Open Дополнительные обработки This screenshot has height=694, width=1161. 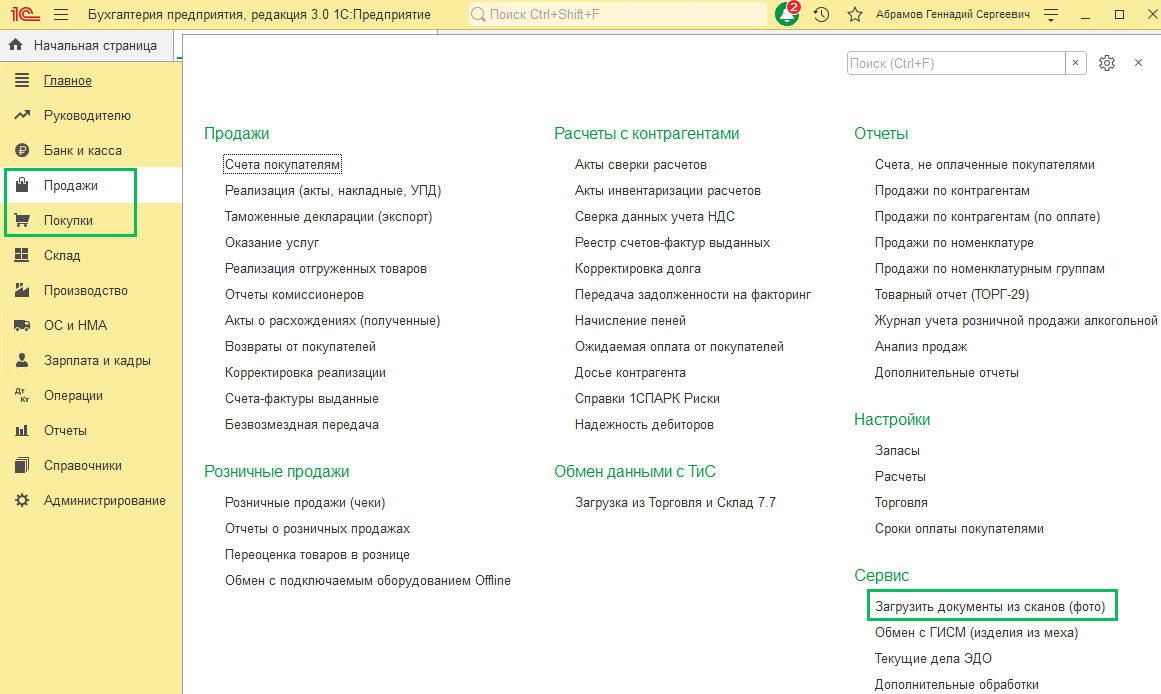pos(957,684)
